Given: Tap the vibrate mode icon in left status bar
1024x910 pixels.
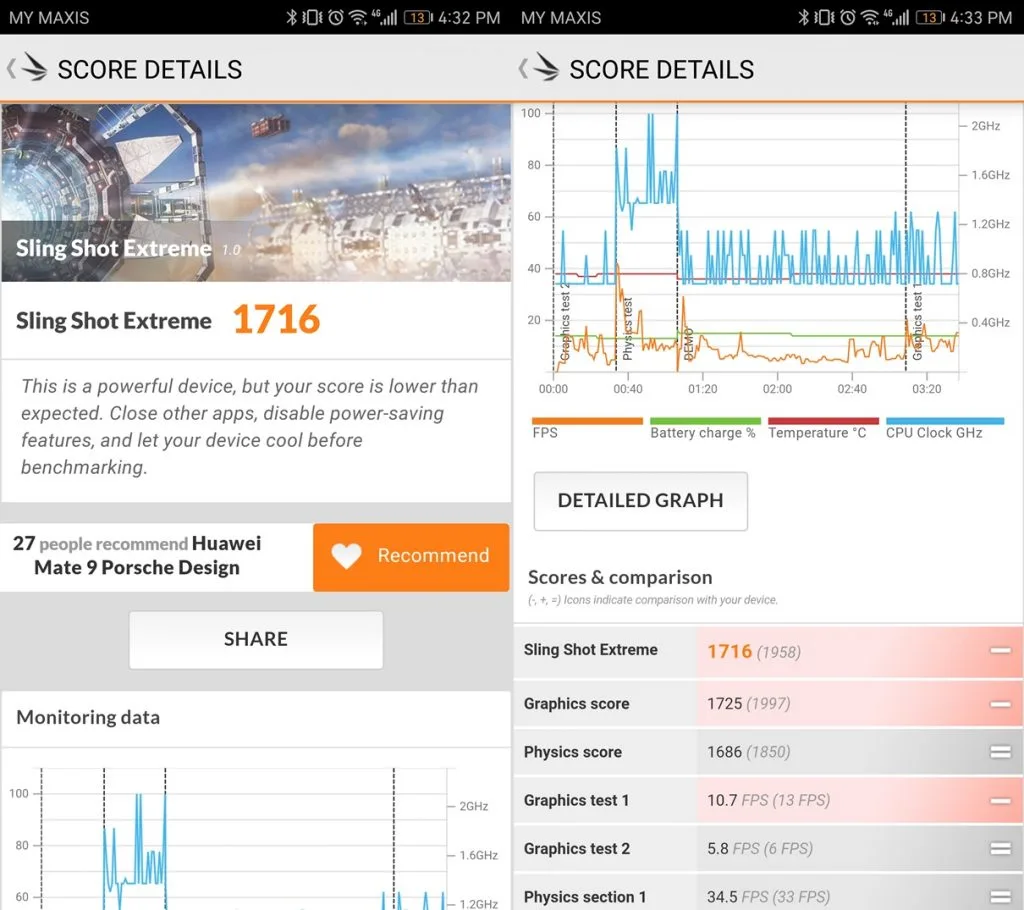Looking at the screenshot, I should (x=313, y=17).
